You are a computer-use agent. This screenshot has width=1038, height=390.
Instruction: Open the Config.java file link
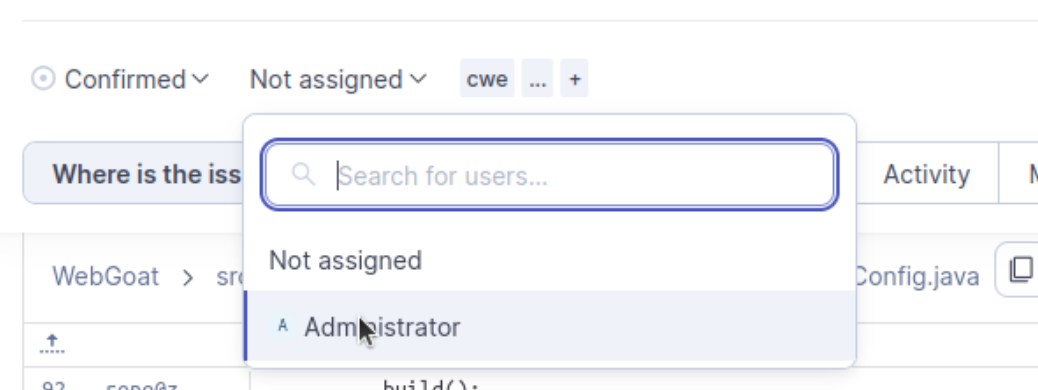[917, 276]
